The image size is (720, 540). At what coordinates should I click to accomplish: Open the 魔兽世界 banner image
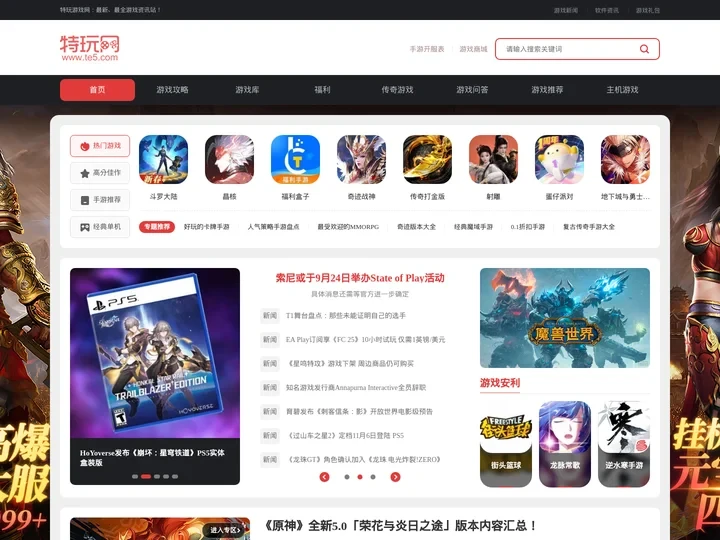coord(565,318)
